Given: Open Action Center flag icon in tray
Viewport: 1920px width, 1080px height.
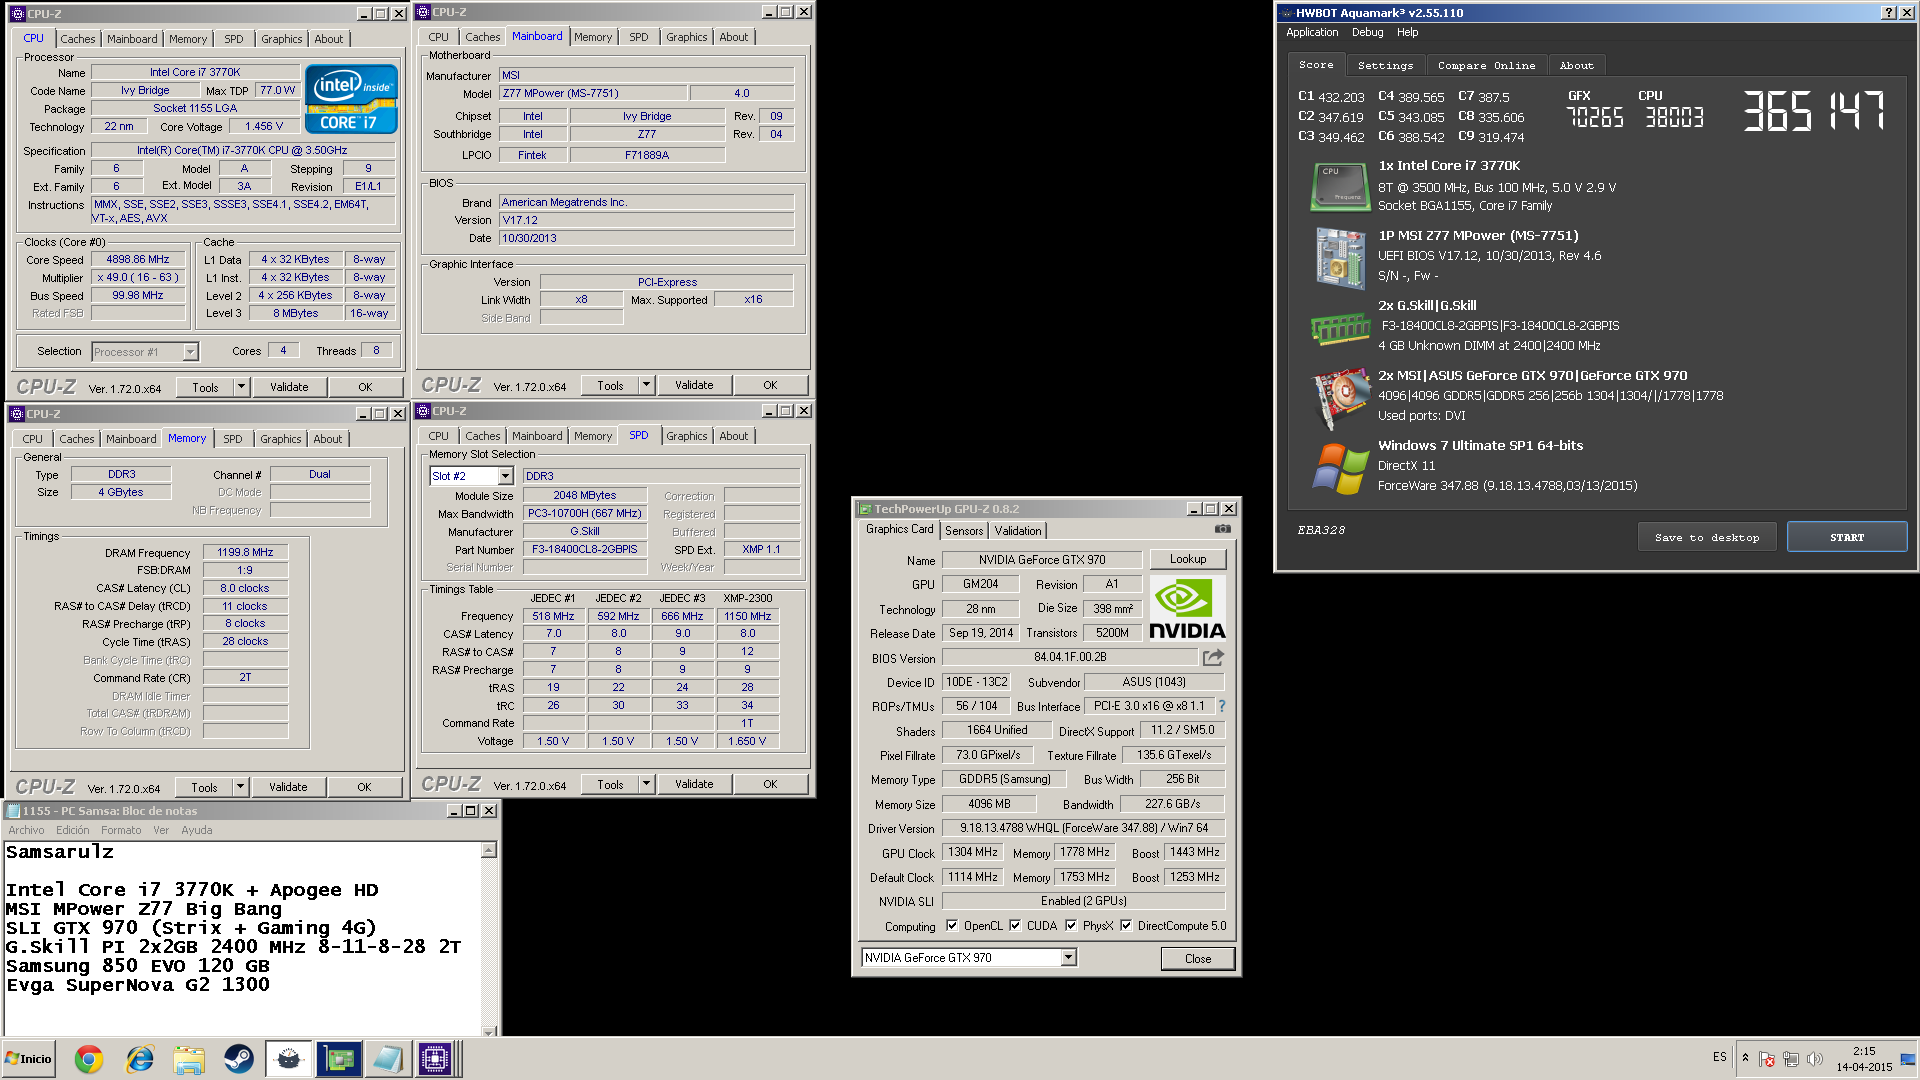Looking at the screenshot, I should (1767, 1059).
